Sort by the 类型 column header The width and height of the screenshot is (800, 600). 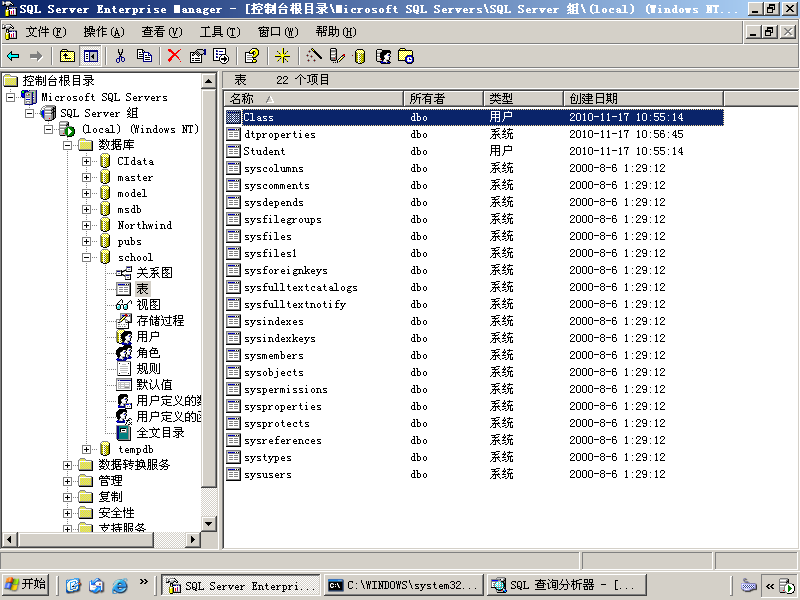[523, 98]
